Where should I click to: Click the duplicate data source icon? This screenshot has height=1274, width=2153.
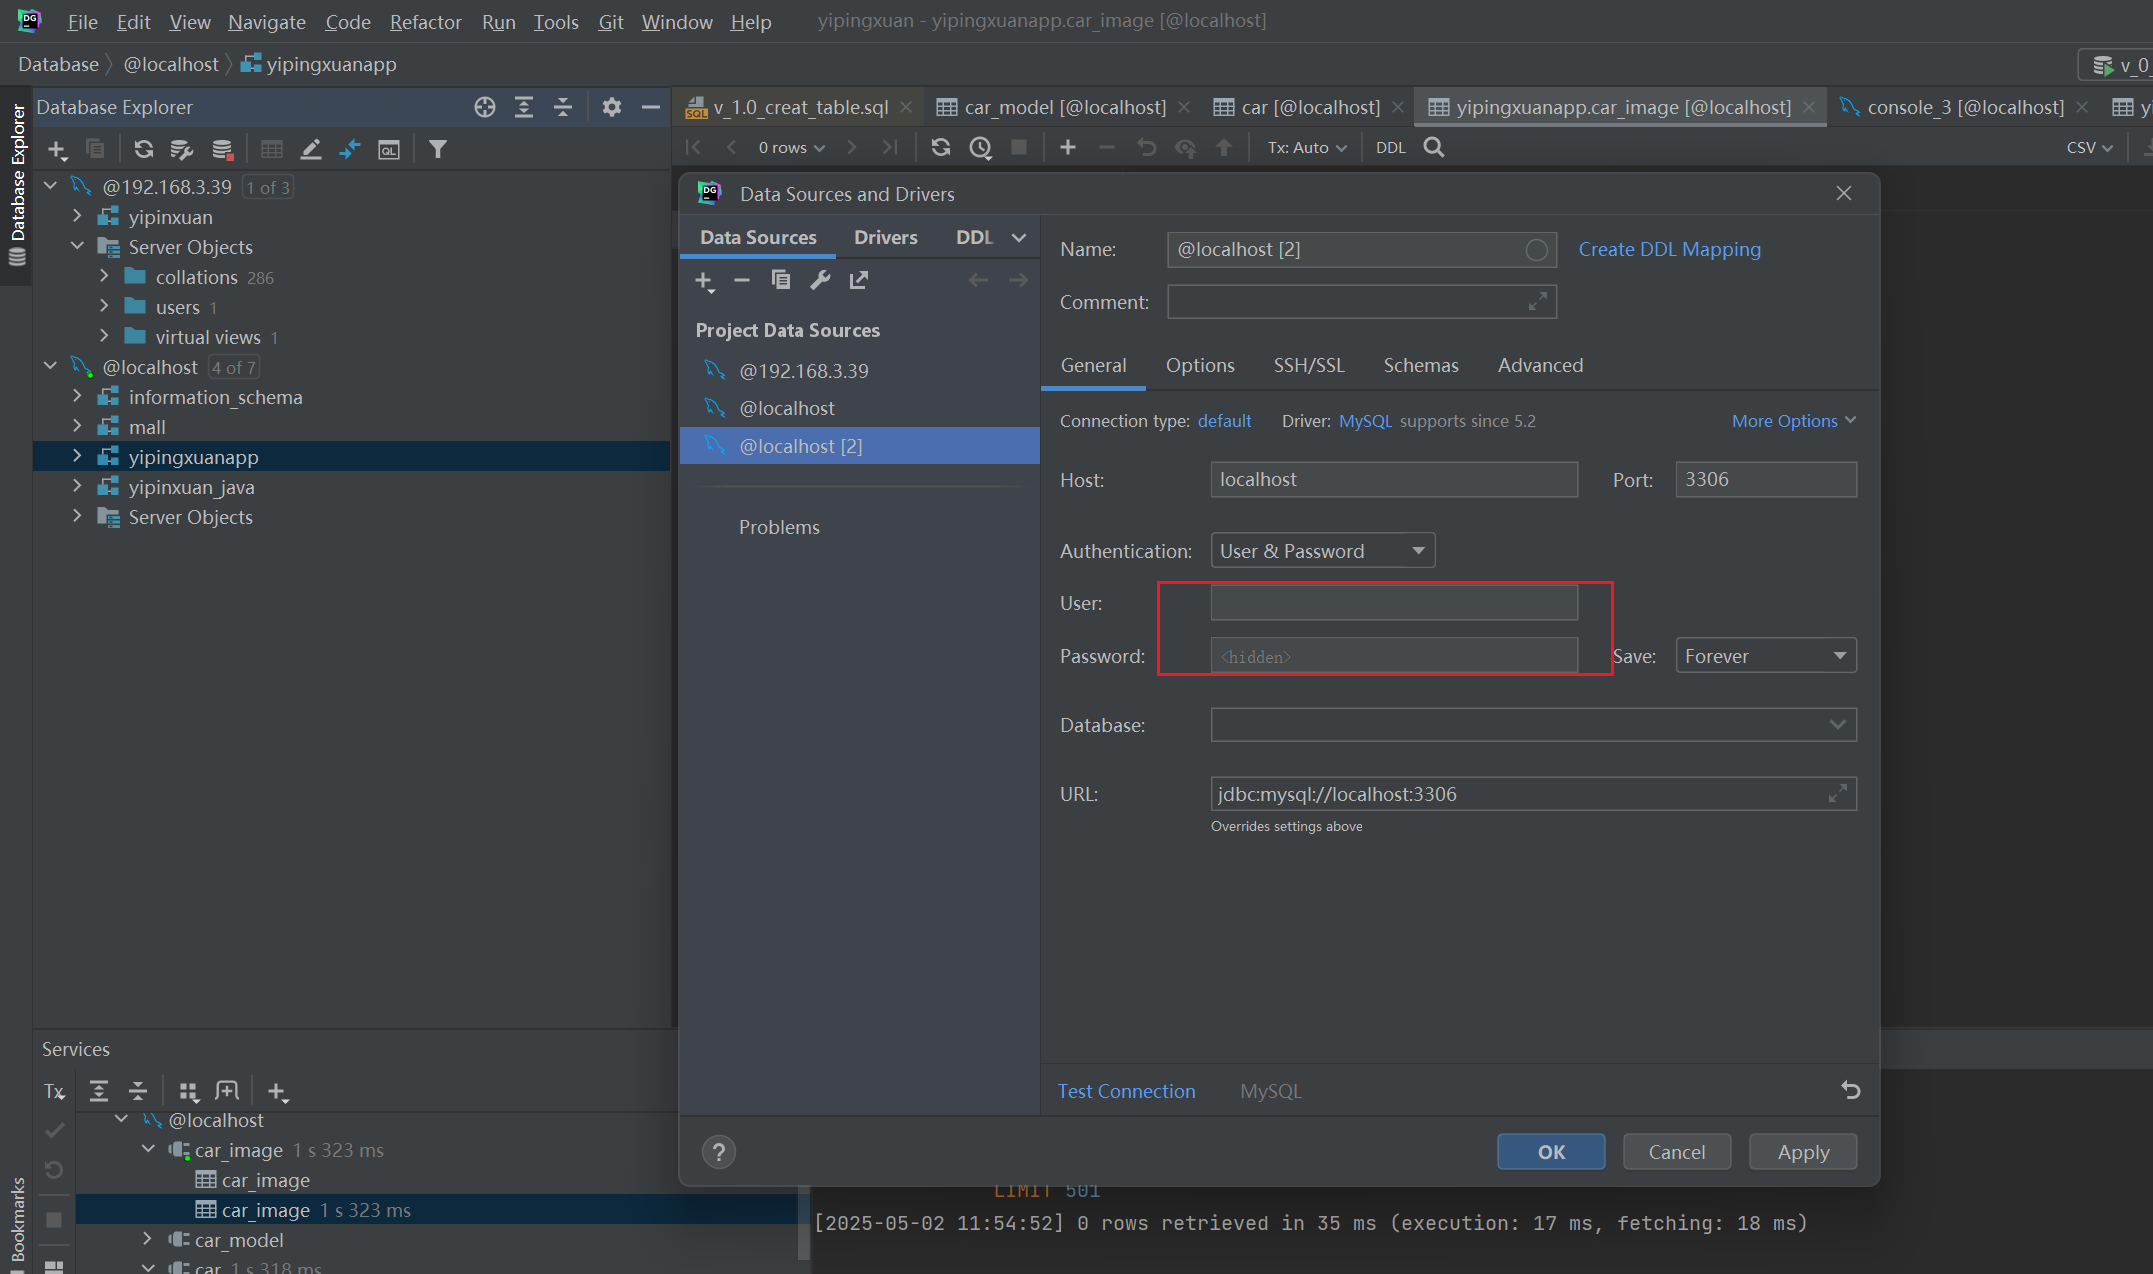point(781,280)
